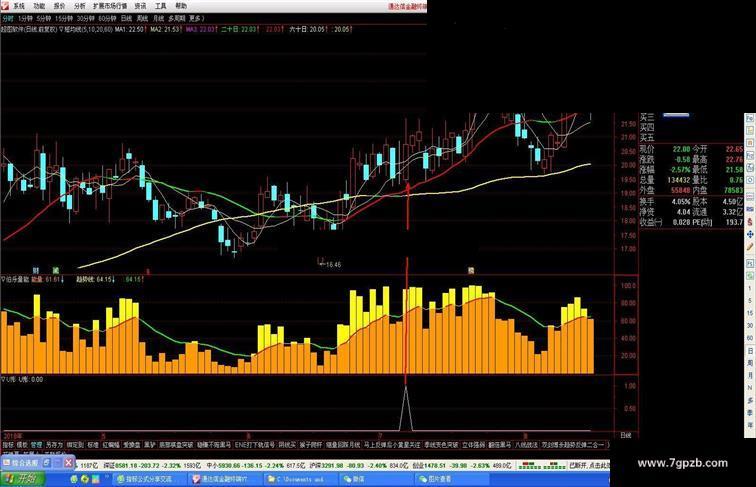The image size is (756, 487).
Task: Apply the 红蜘蛛 indicator
Action: tap(111, 445)
